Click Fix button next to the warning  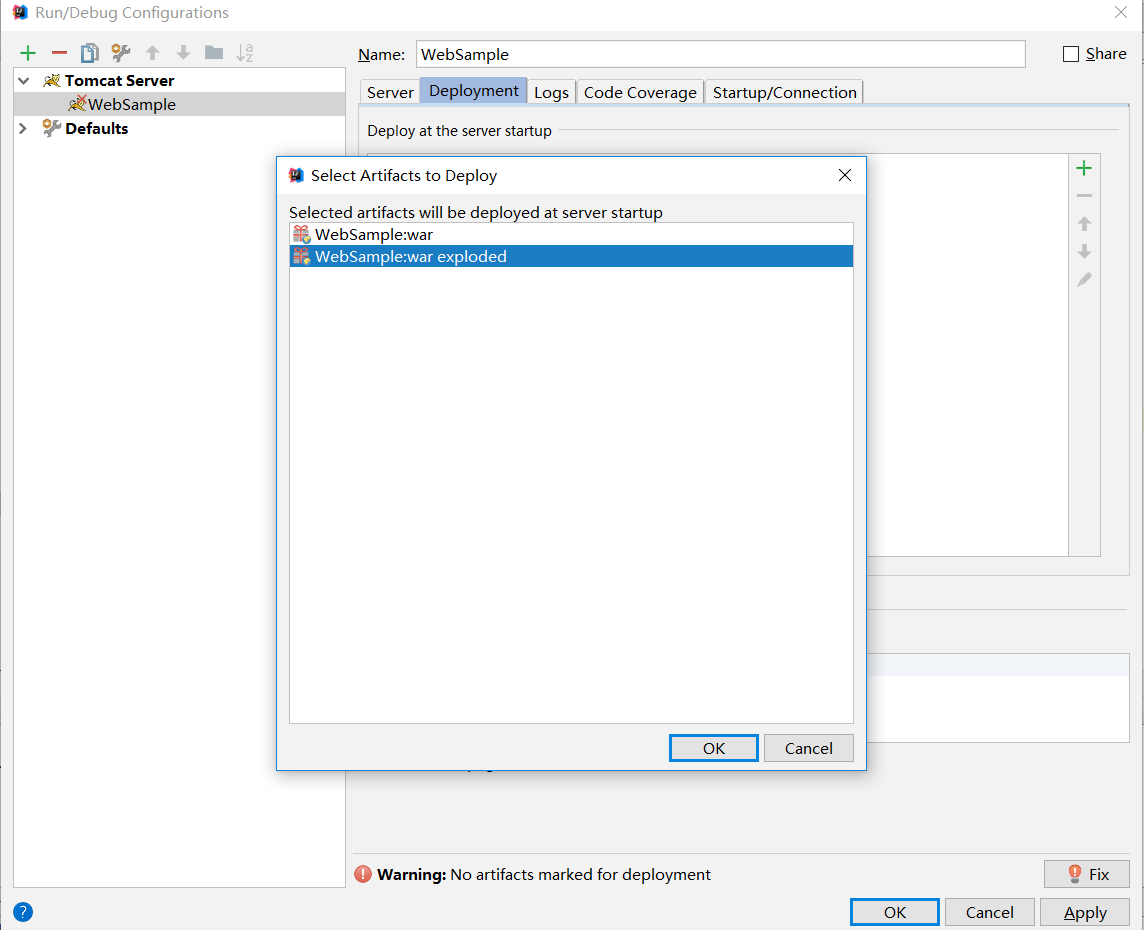pos(1086,874)
